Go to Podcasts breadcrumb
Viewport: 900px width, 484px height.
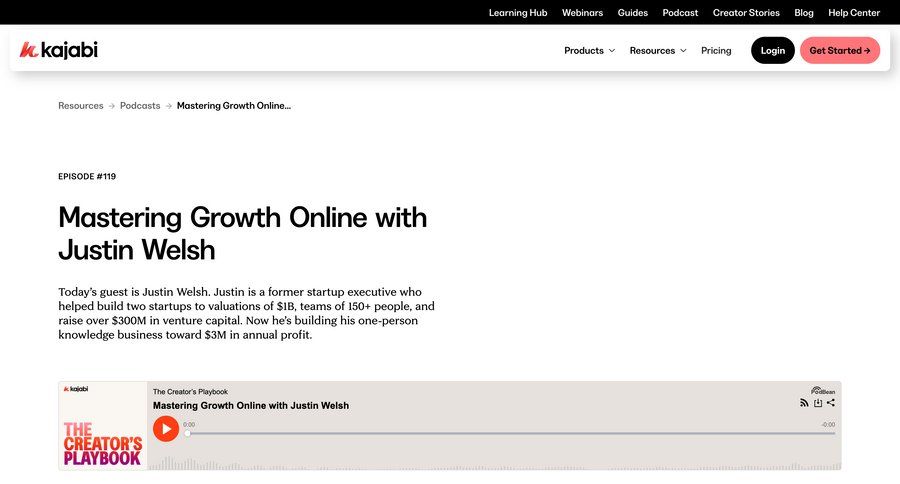(140, 106)
